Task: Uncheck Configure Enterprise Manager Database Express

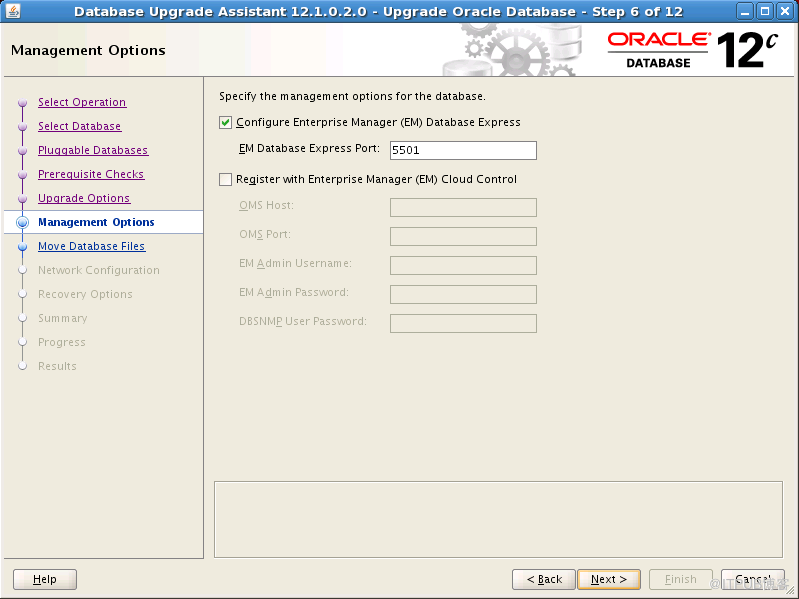Action: tap(225, 123)
